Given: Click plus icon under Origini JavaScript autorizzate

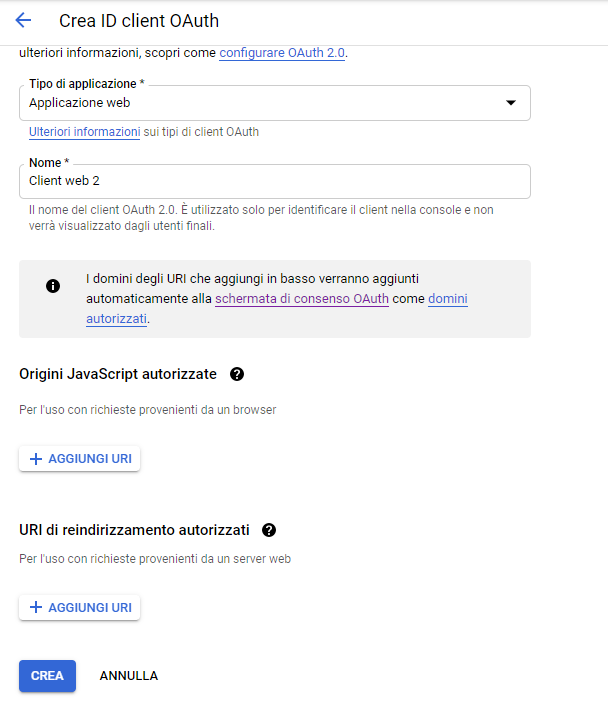Looking at the screenshot, I should (x=36, y=459).
